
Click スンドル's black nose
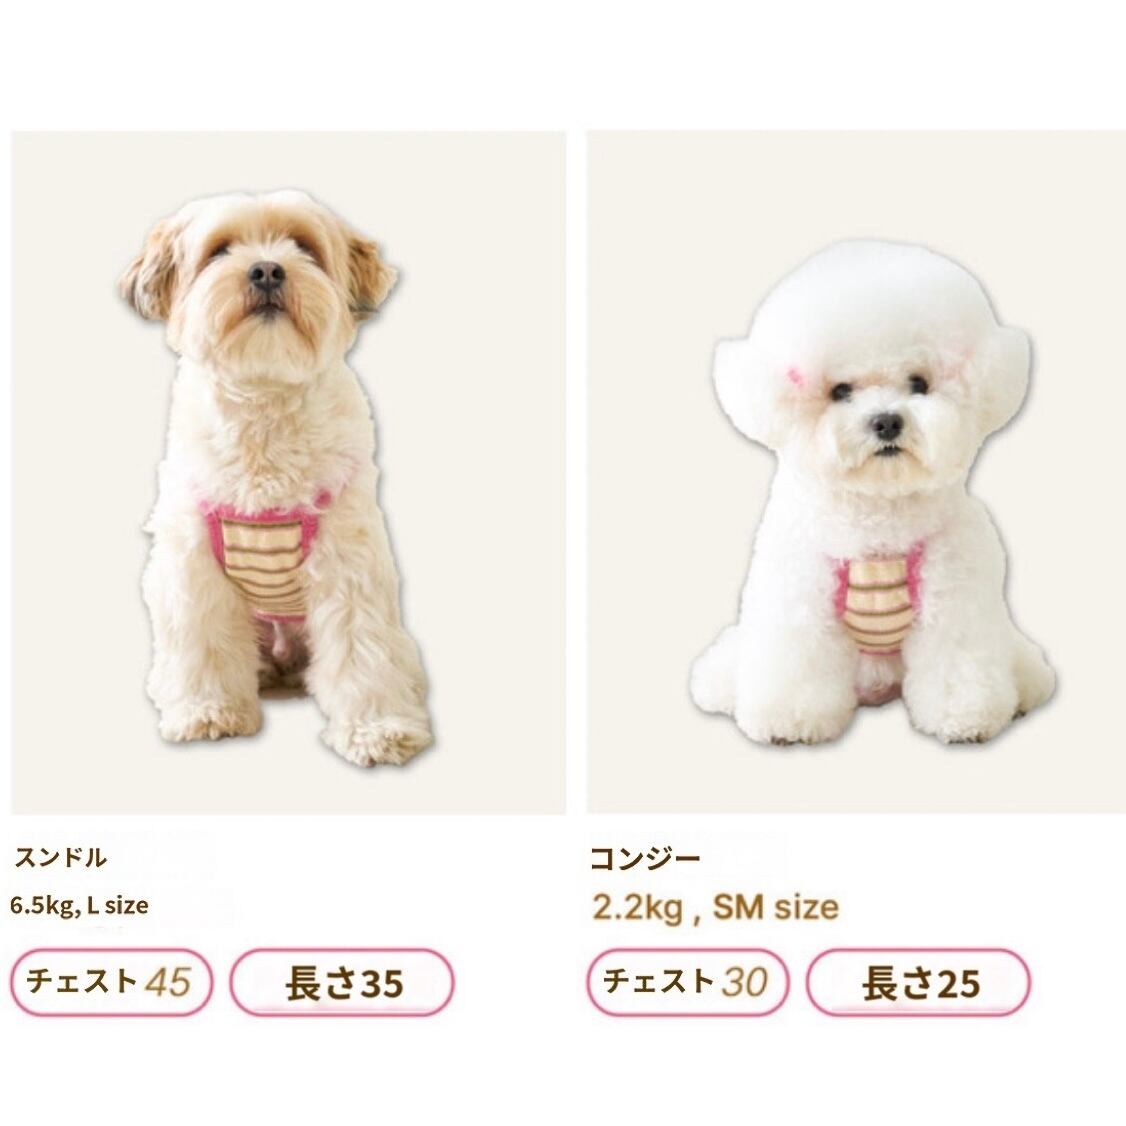point(266,275)
